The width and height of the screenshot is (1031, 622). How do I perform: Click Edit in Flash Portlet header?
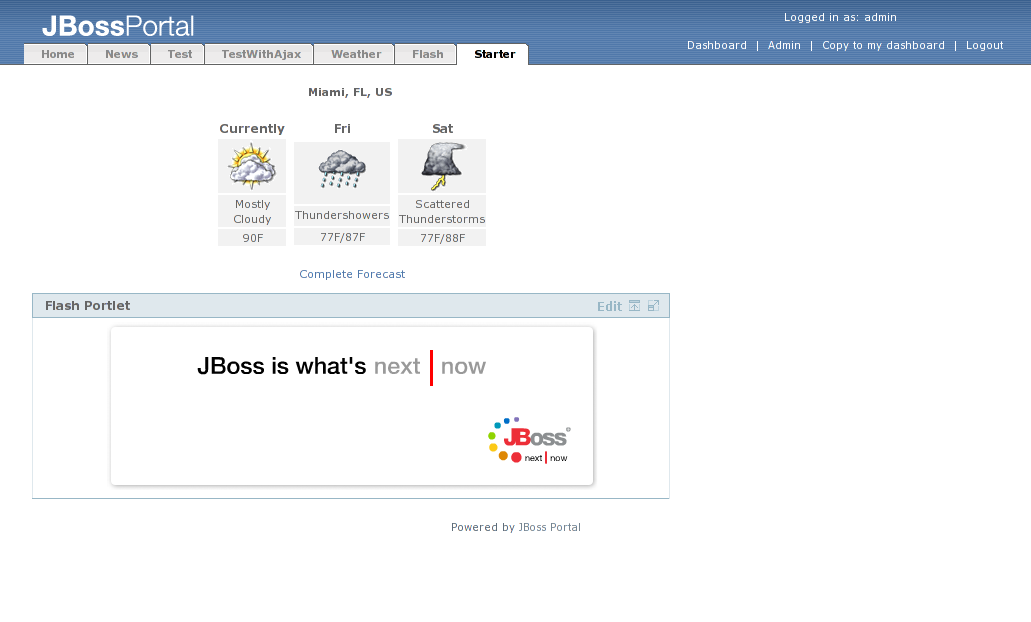[609, 306]
